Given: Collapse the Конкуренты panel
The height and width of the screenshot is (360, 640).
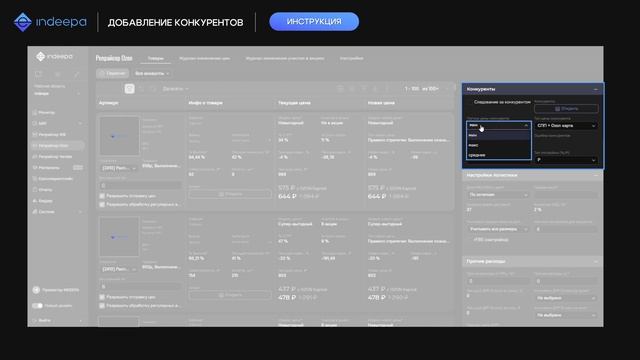Looking at the screenshot, I should tap(596, 89).
